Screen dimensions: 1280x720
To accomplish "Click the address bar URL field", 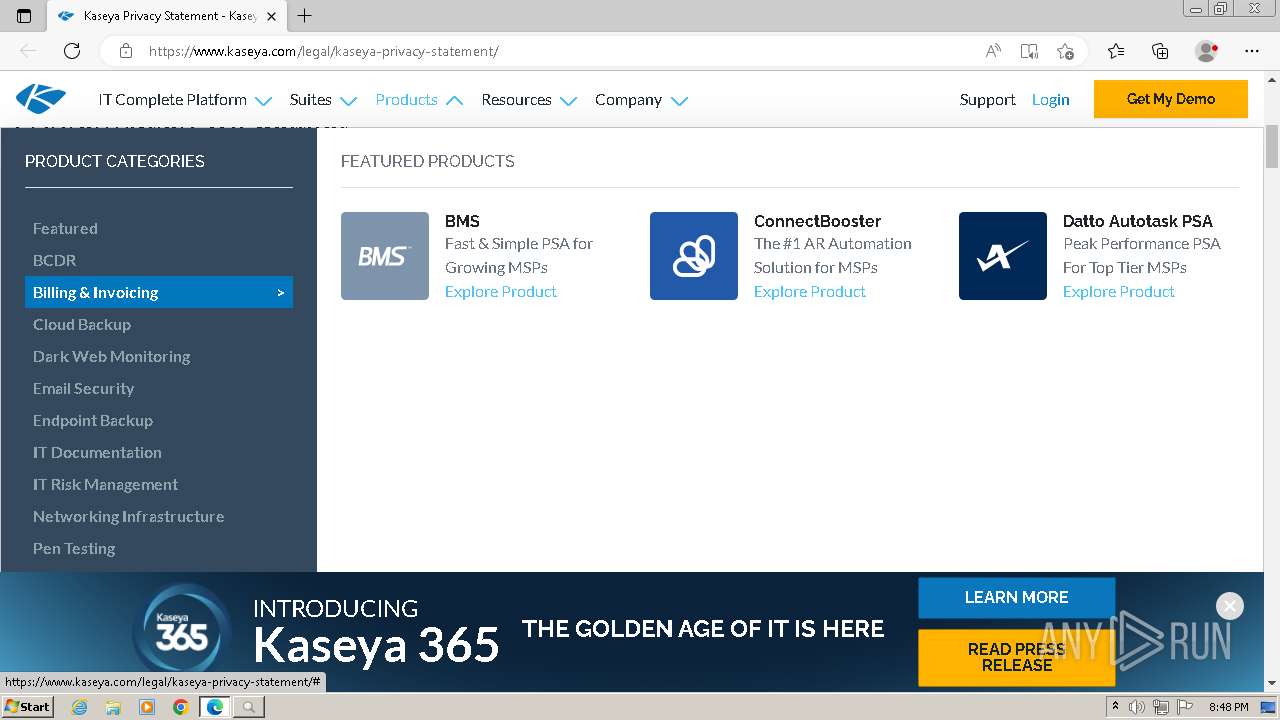I will (x=560, y=51).
